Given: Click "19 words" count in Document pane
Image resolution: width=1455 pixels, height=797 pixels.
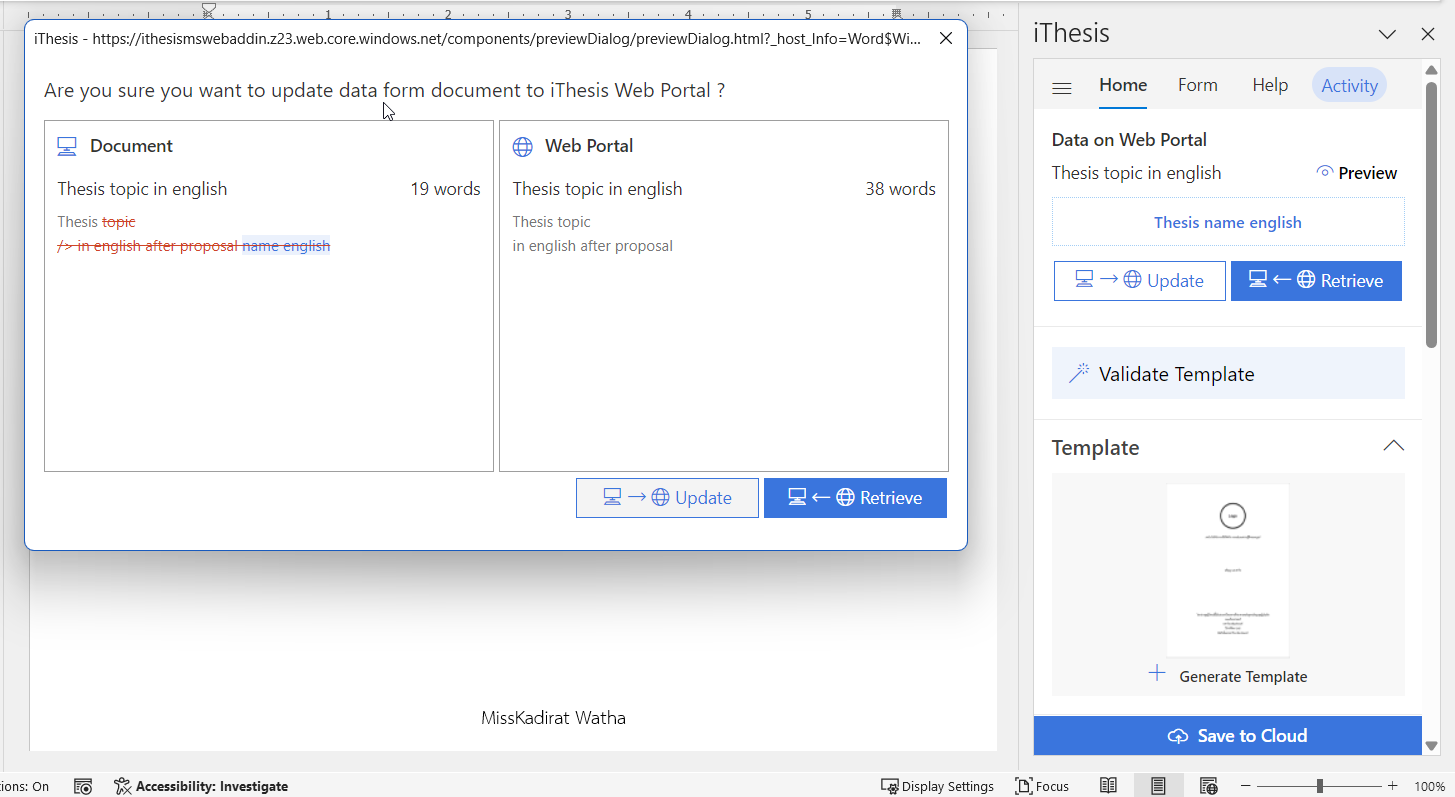Looking at the screenshot, I should pos(445,189).
